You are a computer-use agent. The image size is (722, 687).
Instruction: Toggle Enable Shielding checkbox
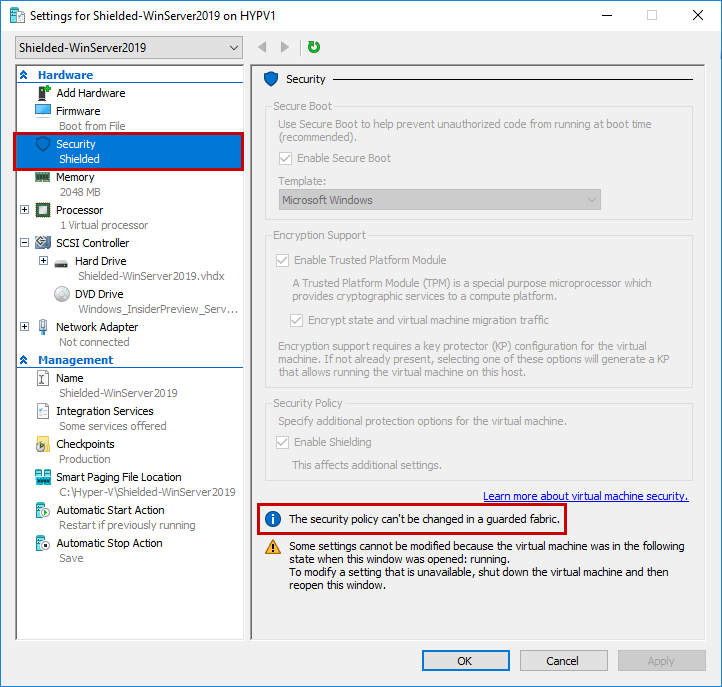click(x=282, y=442)
